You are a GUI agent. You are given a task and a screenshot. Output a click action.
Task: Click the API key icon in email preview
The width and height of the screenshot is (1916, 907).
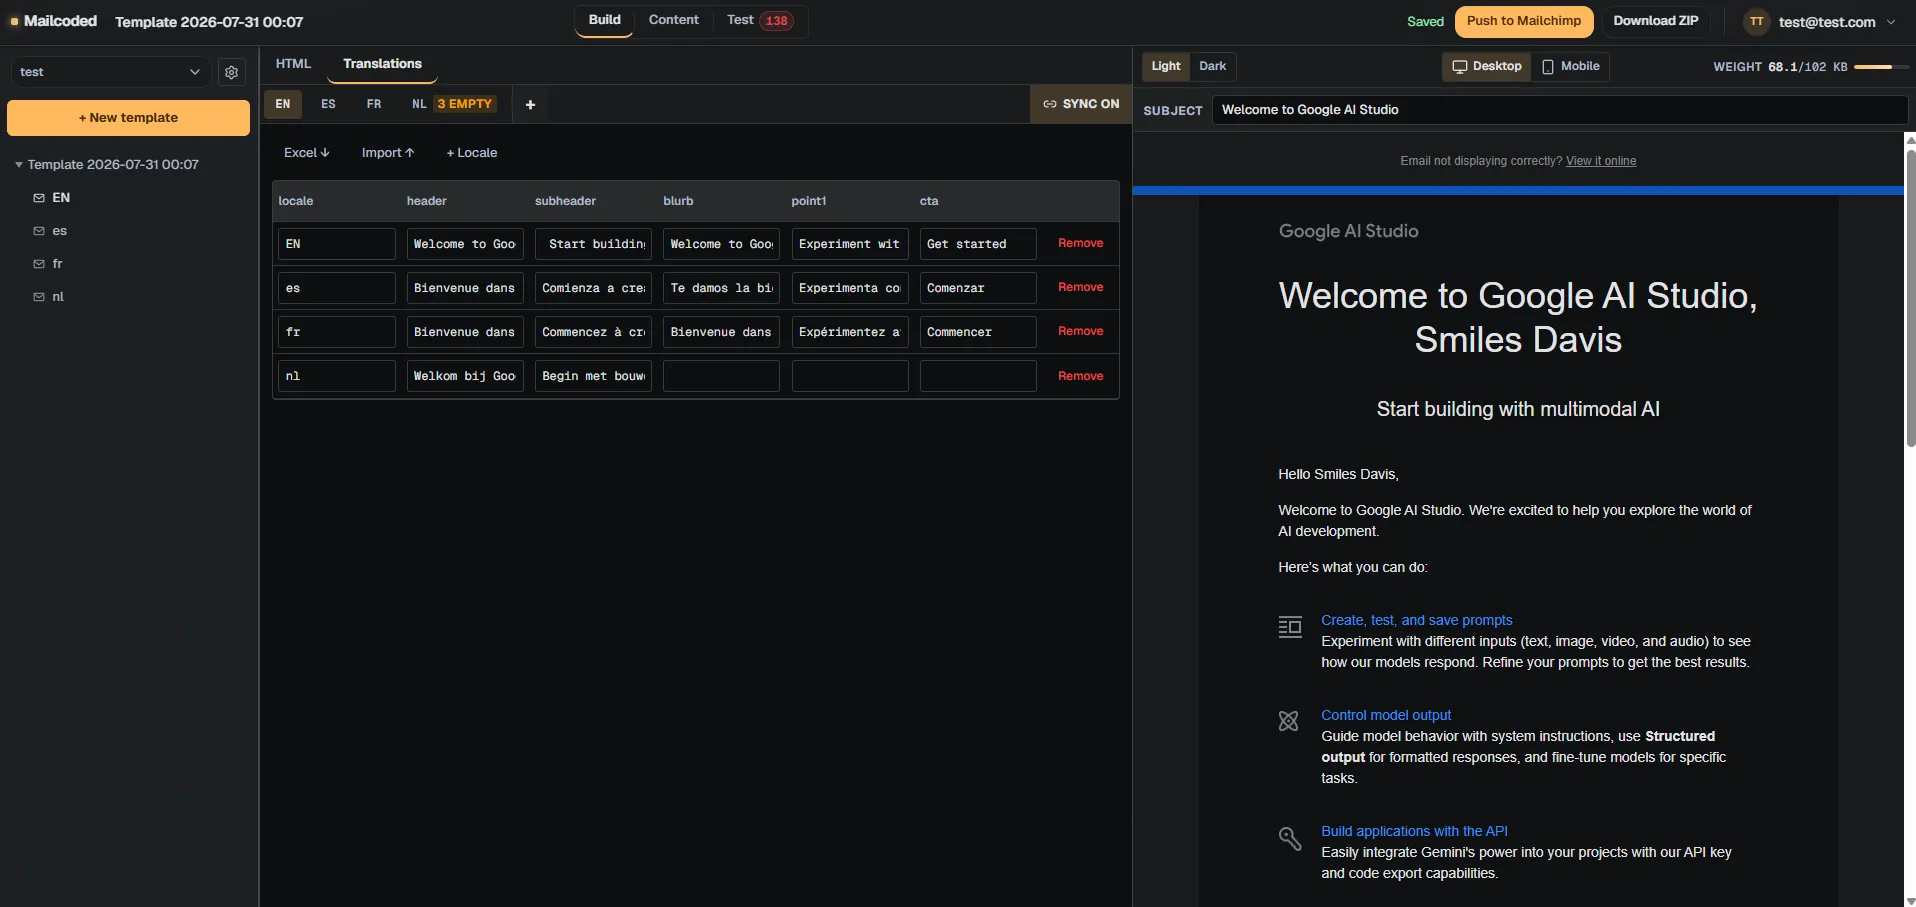[x=1290, y=838]
